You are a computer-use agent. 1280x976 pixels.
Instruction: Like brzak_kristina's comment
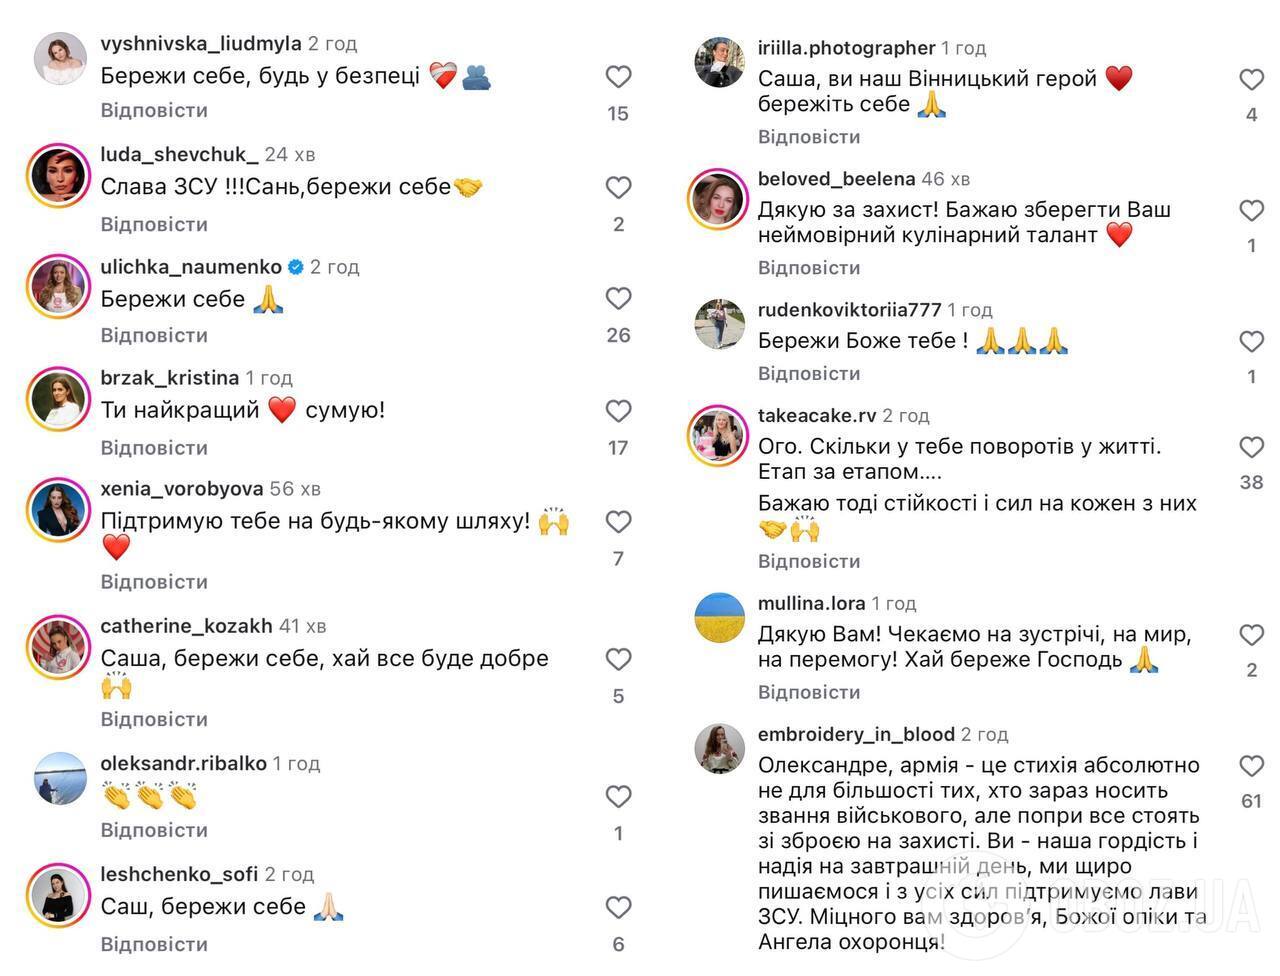tap(618, 409)
